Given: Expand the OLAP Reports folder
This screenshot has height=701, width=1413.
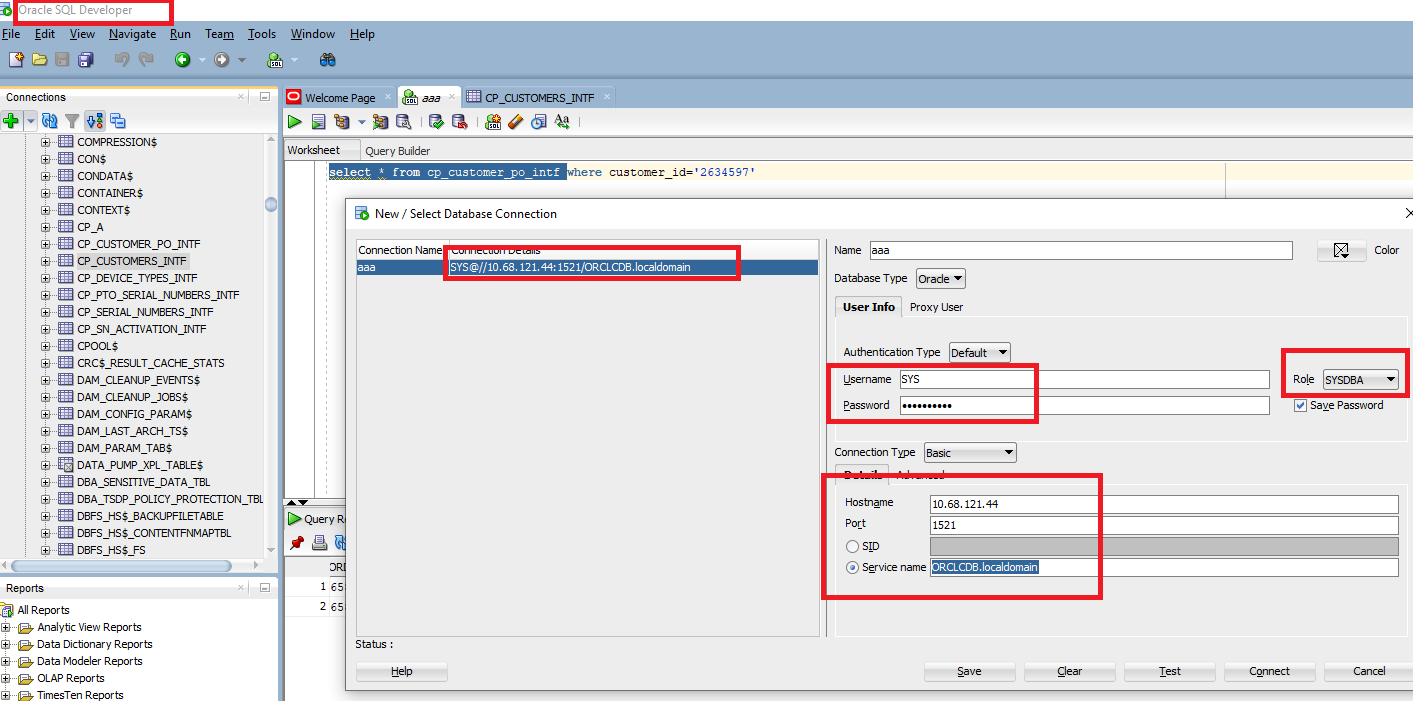Looking at the screenshot, I should click(6, 678).
